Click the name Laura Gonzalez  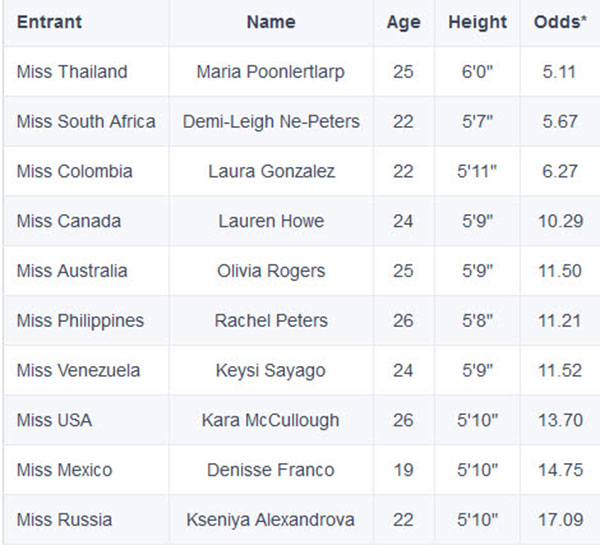(271, 171)
